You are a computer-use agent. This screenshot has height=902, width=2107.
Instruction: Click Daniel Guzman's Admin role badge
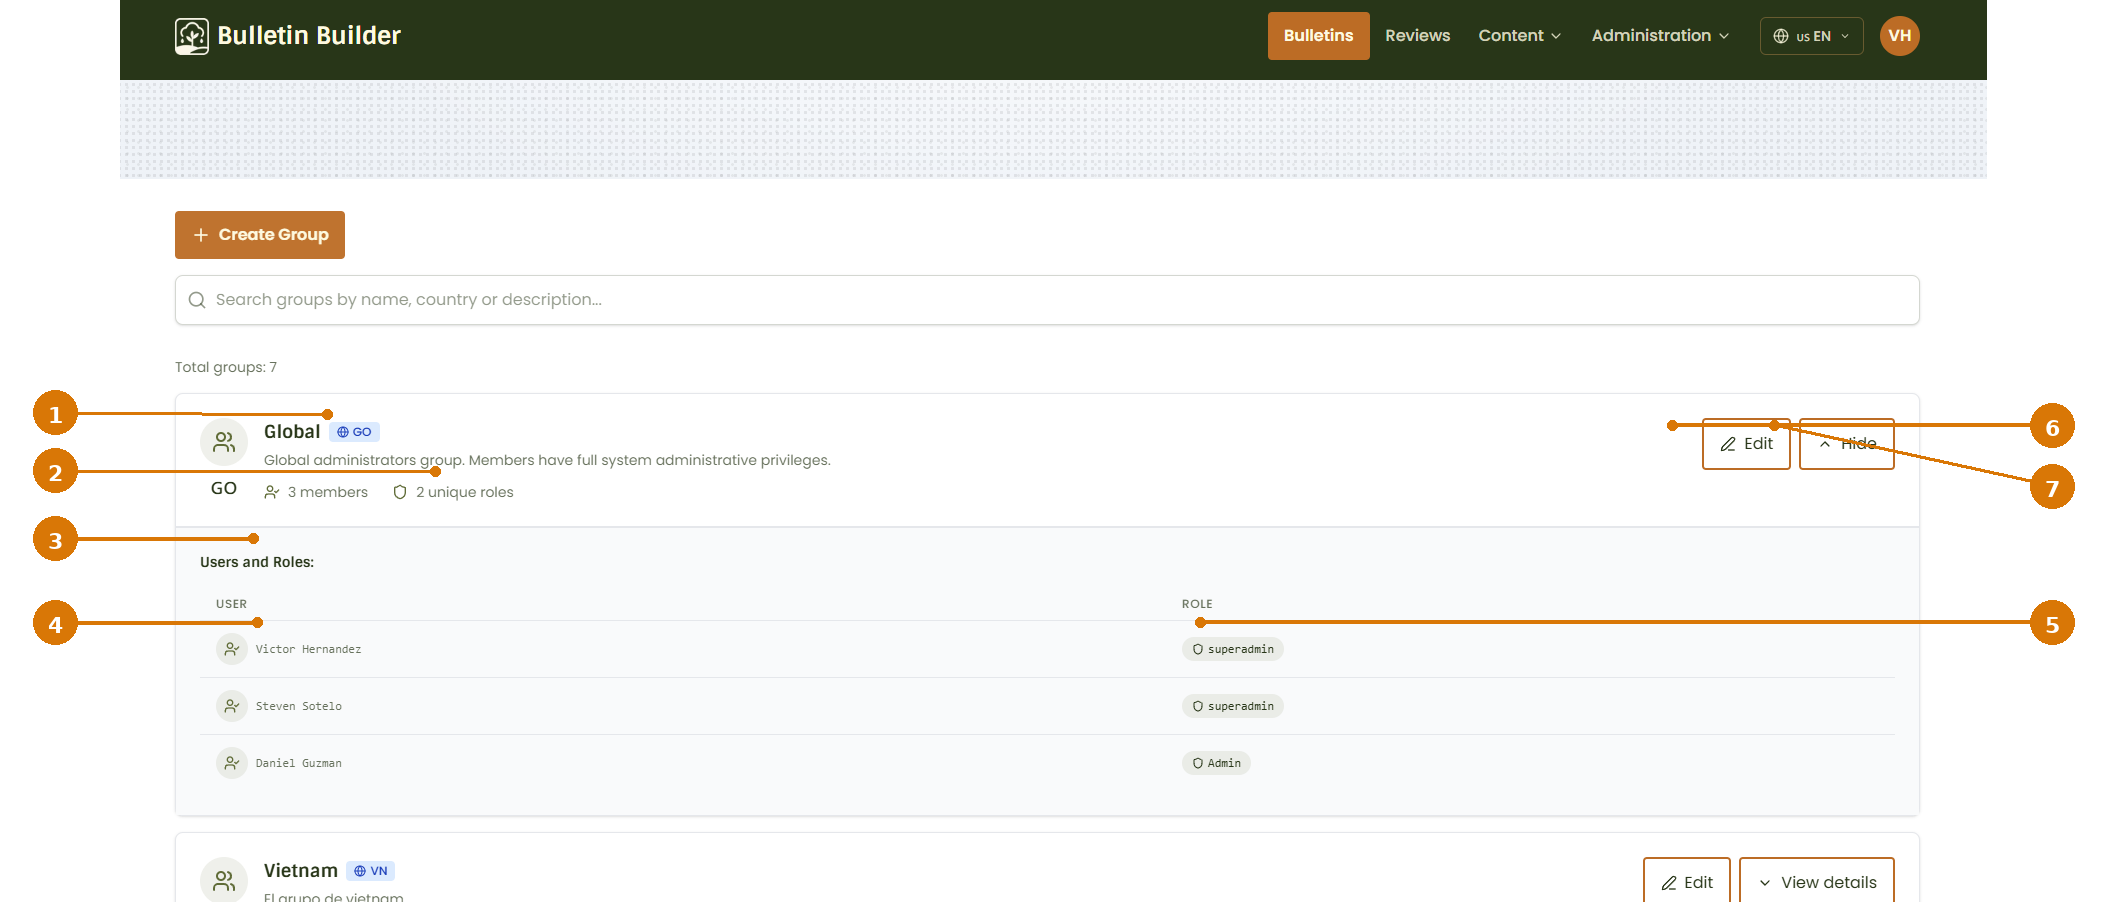(1216, 763)
